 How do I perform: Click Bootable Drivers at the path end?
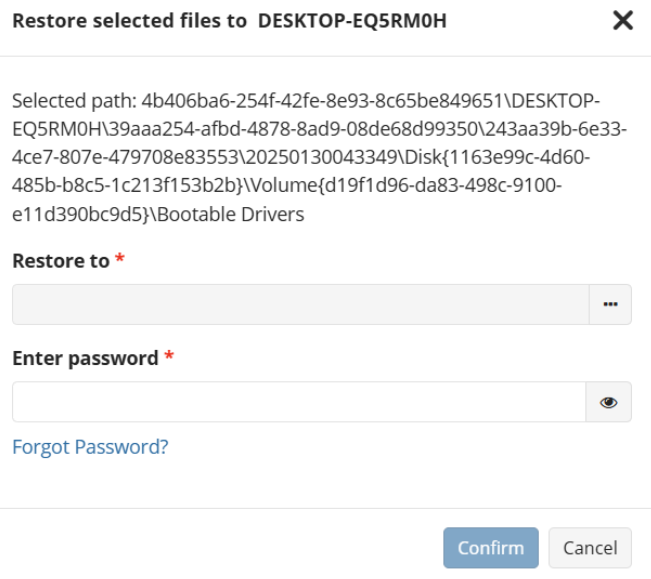[x=258, y=214]
